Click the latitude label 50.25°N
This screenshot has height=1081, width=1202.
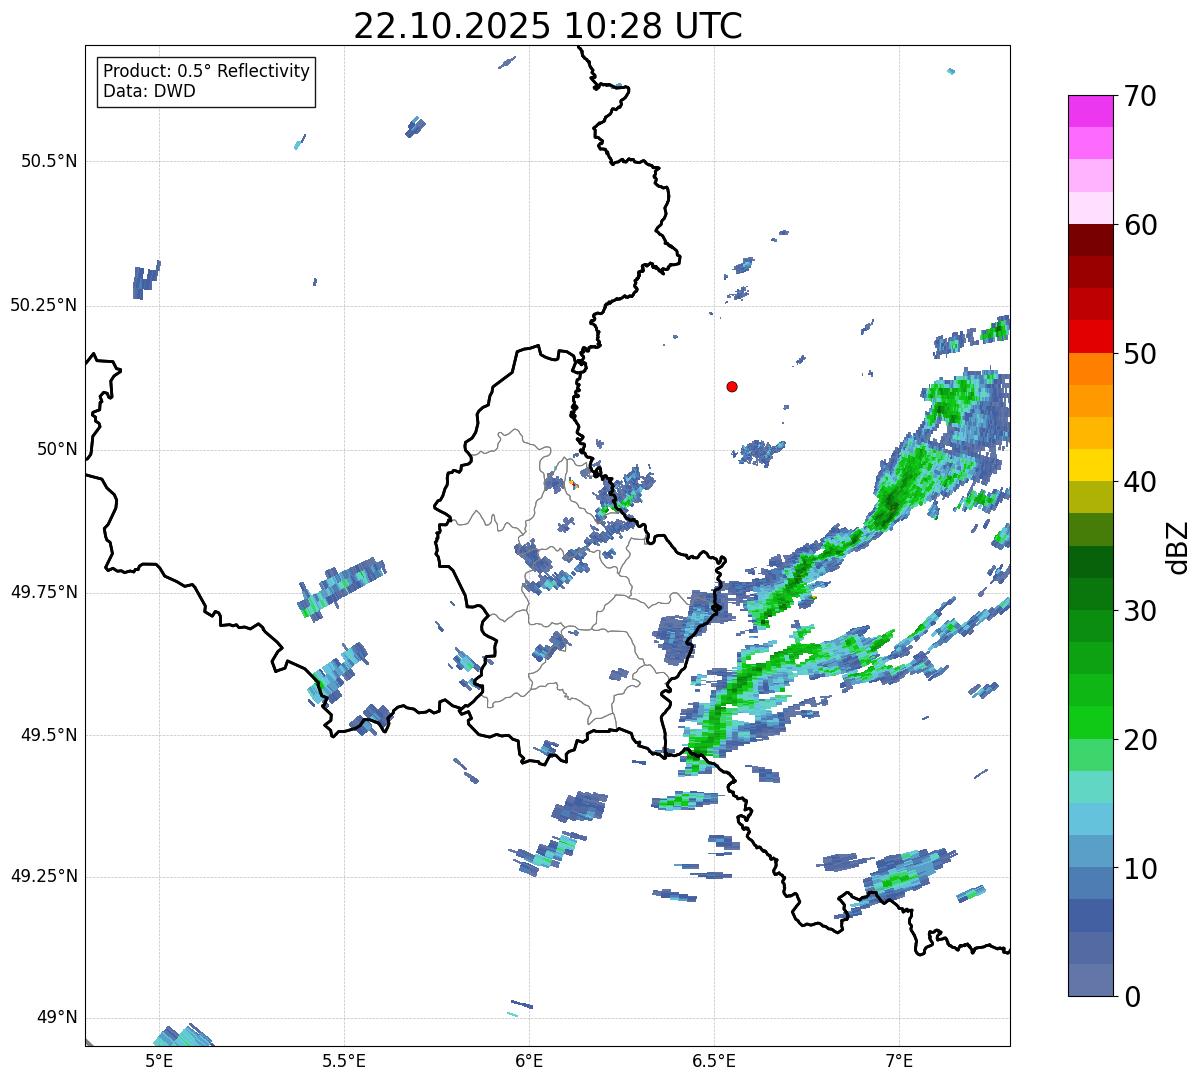point(44,305)
